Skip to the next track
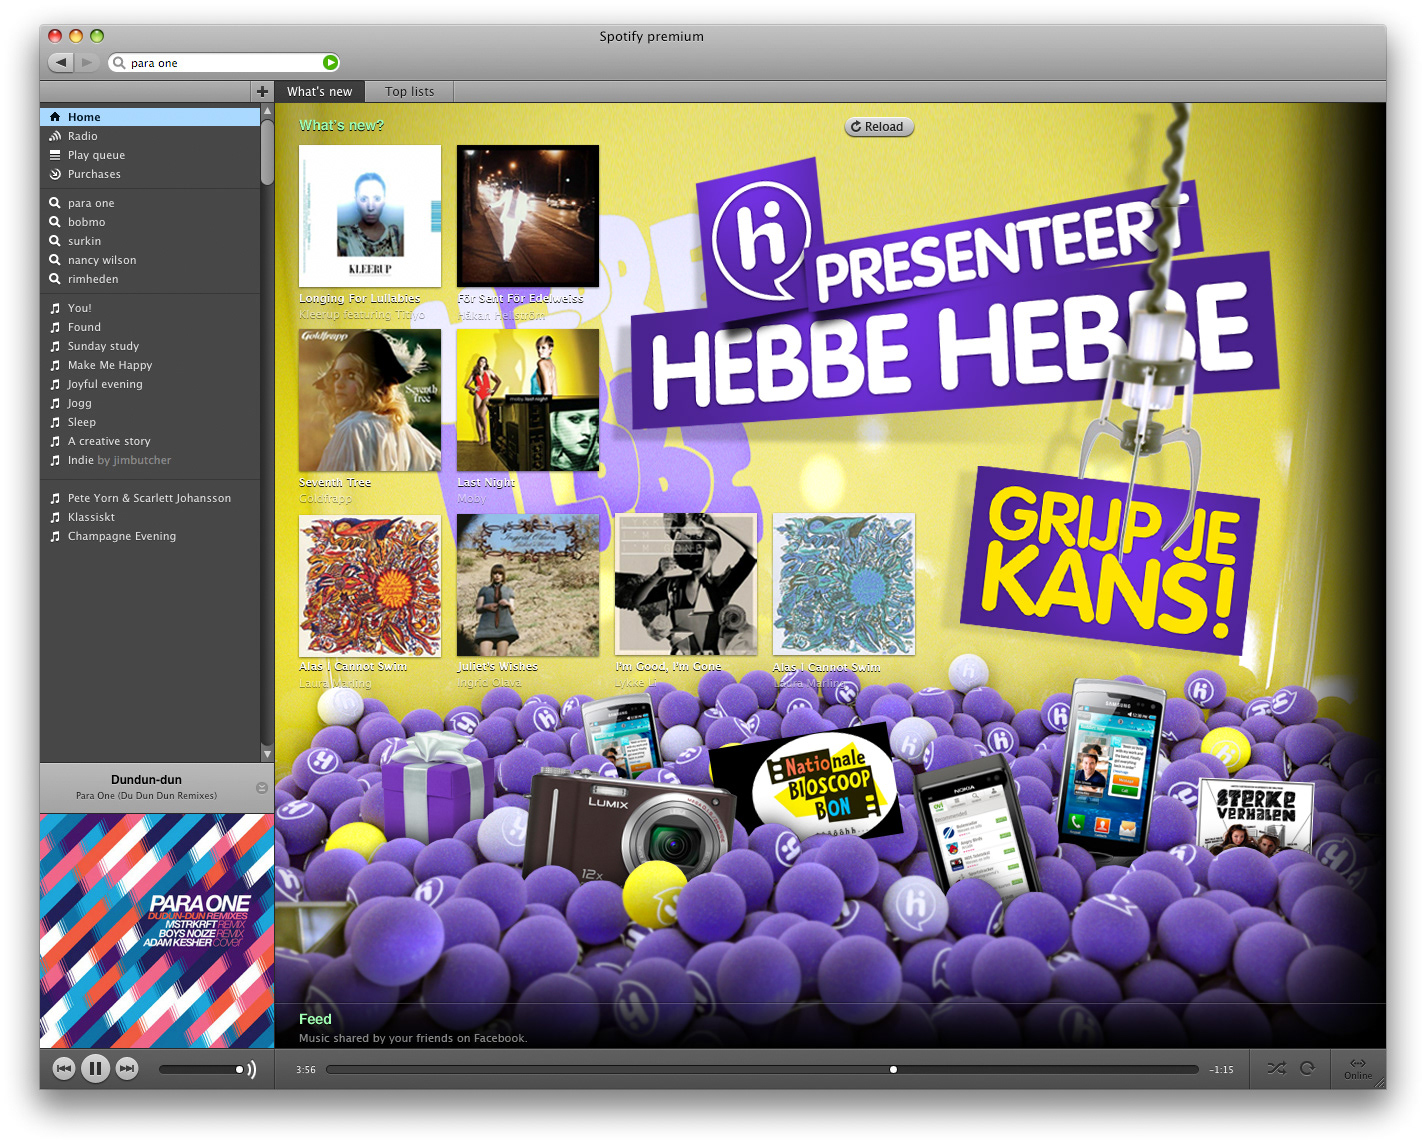 [x=126, y=1069]
